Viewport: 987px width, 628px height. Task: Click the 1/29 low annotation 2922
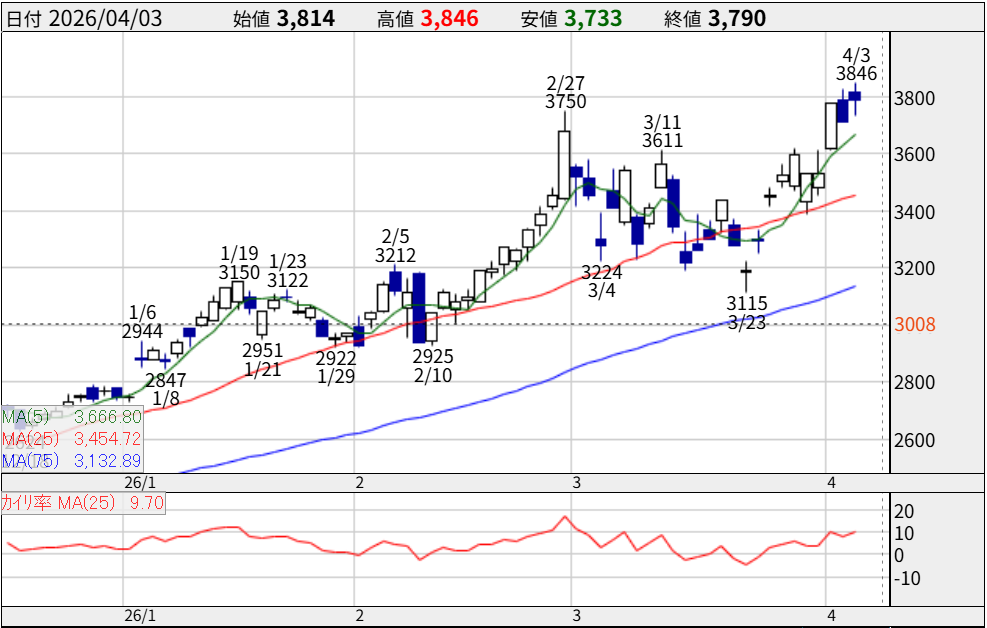[337, 358]
